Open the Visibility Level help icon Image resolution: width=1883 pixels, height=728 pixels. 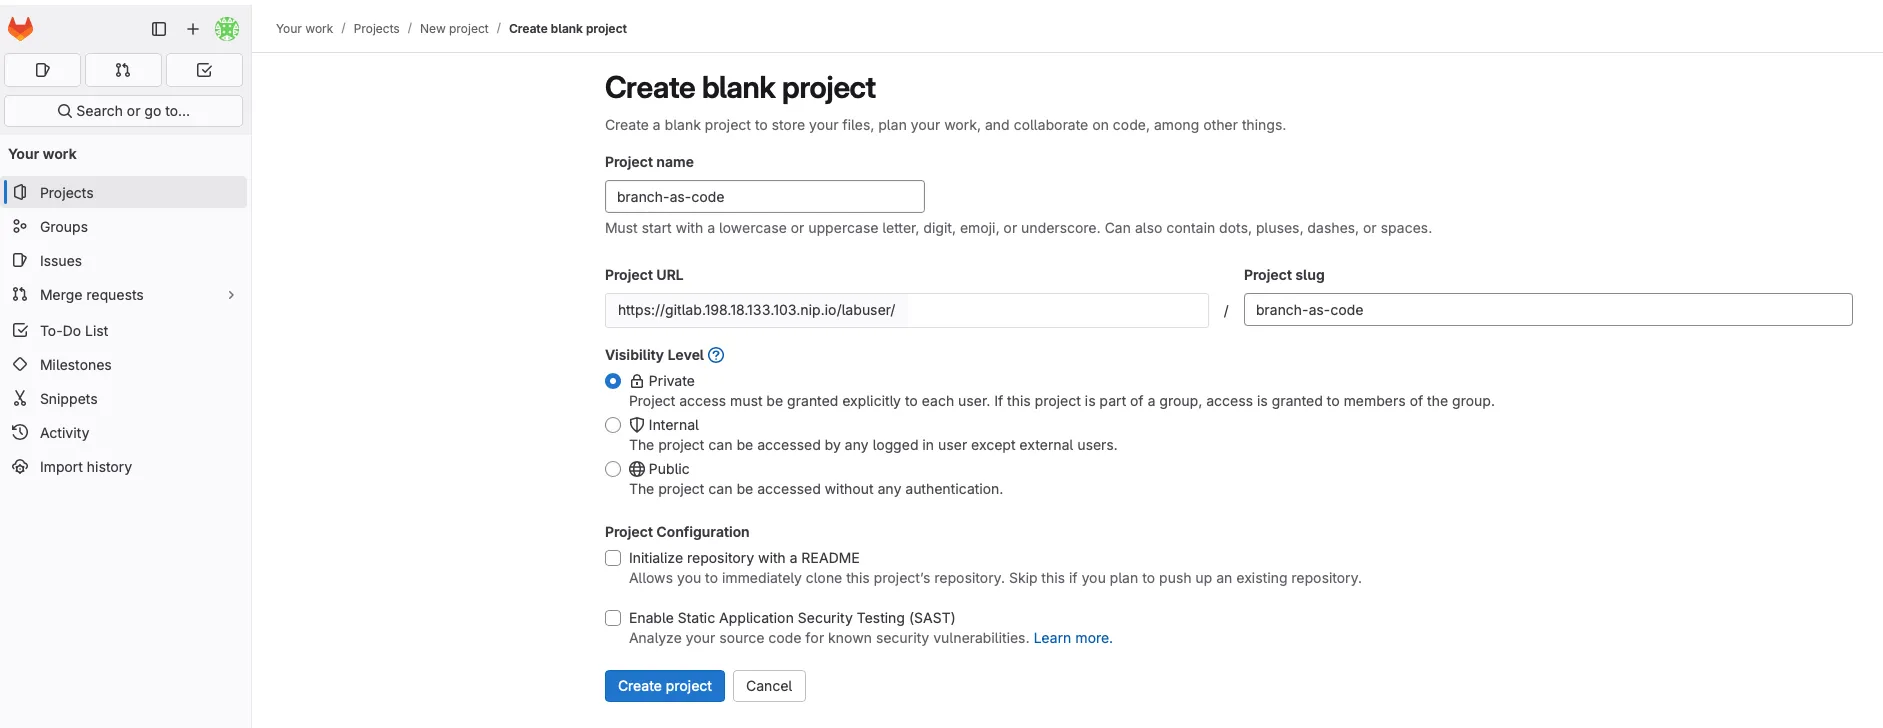point(716,354)
